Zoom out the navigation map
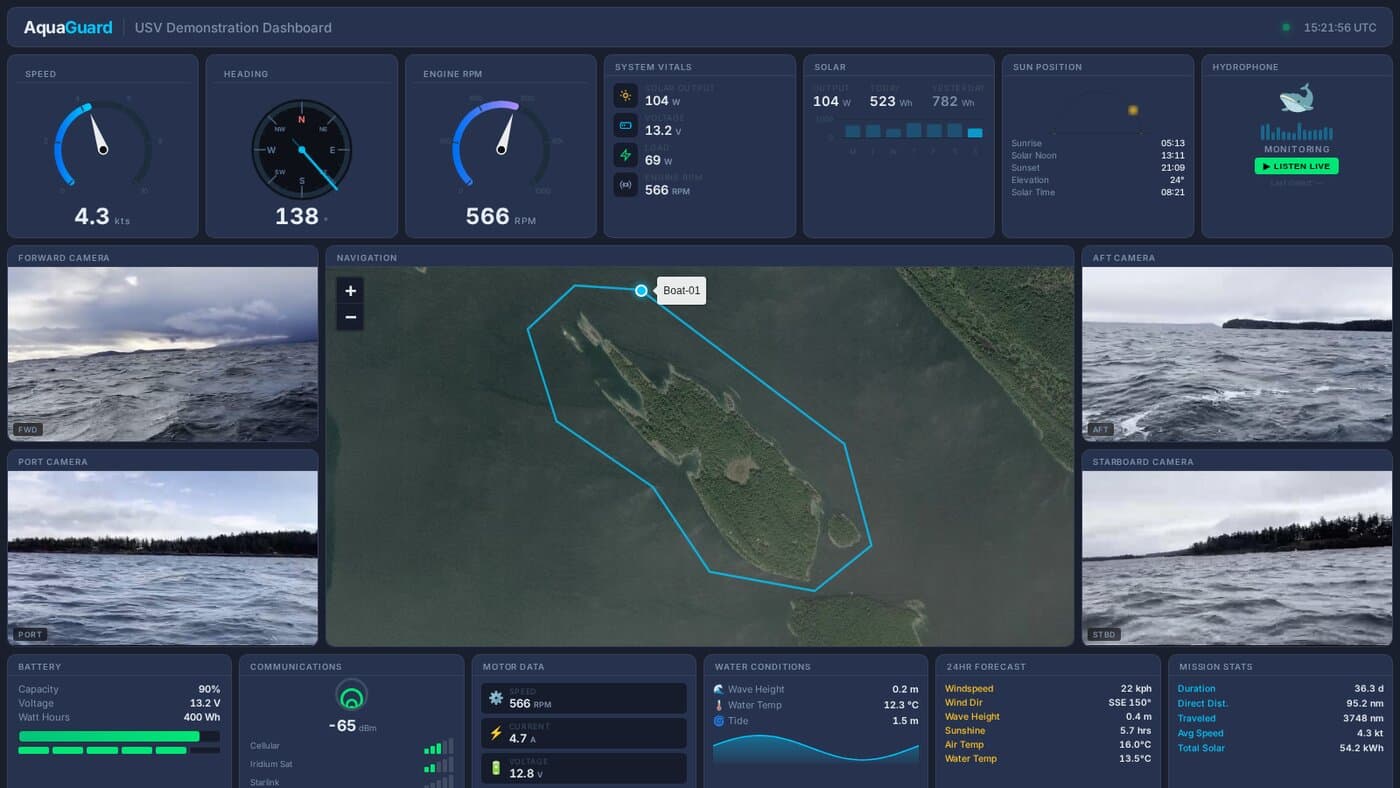Screen dimensions: 1400x788 click(350, 317)
